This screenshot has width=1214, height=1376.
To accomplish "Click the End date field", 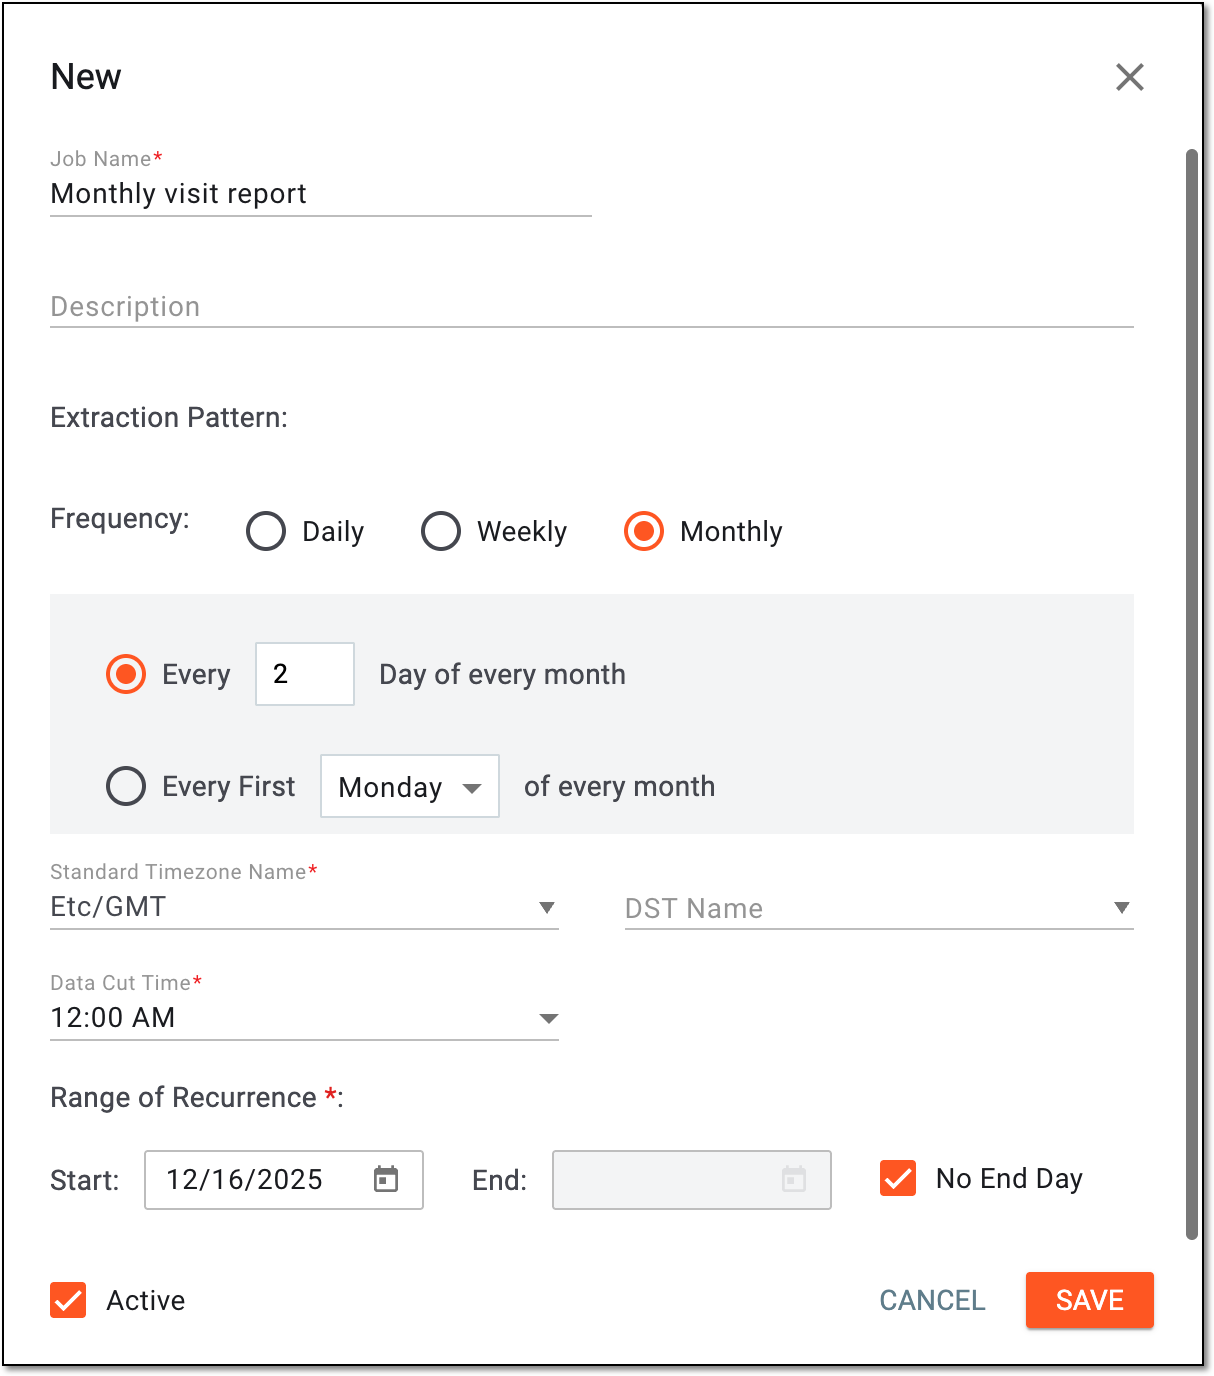I will (692, 1180).
